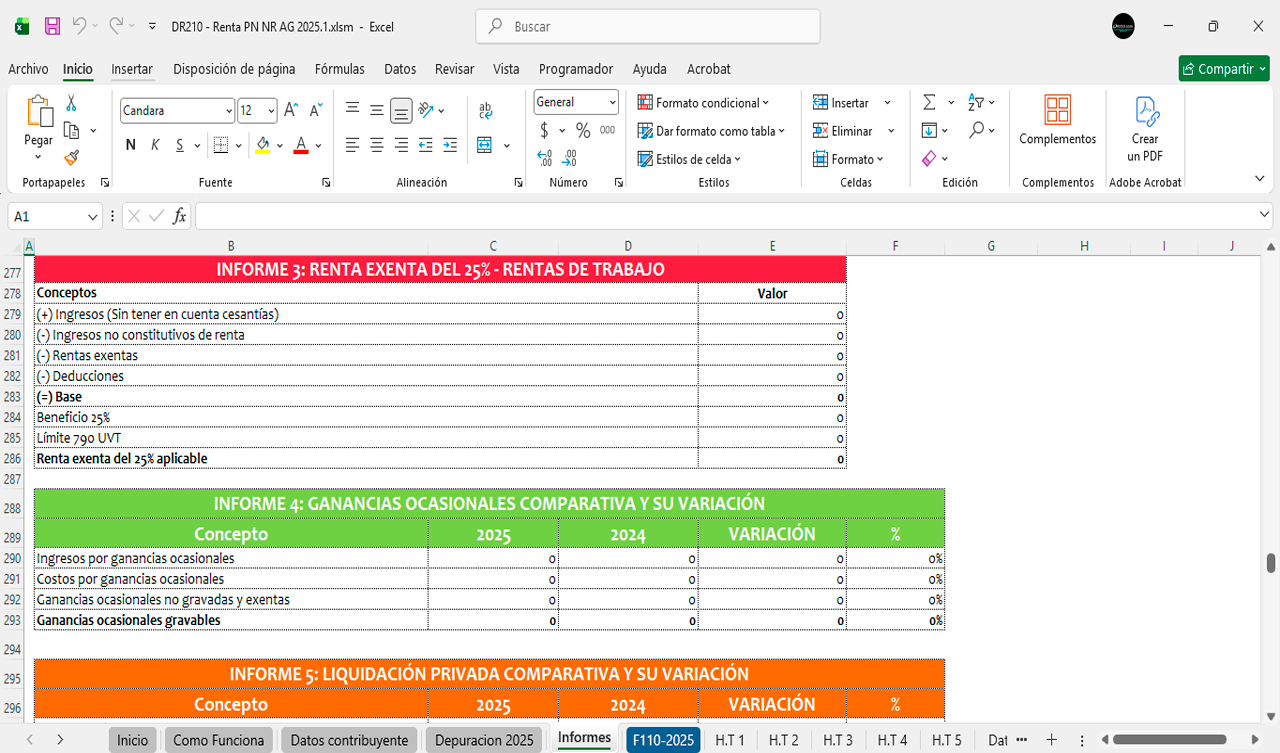Image resolution: width=1280 pixels, height=753 pixels.
Task: Click the yellow fill color swatch
Action: click(262, 145)
